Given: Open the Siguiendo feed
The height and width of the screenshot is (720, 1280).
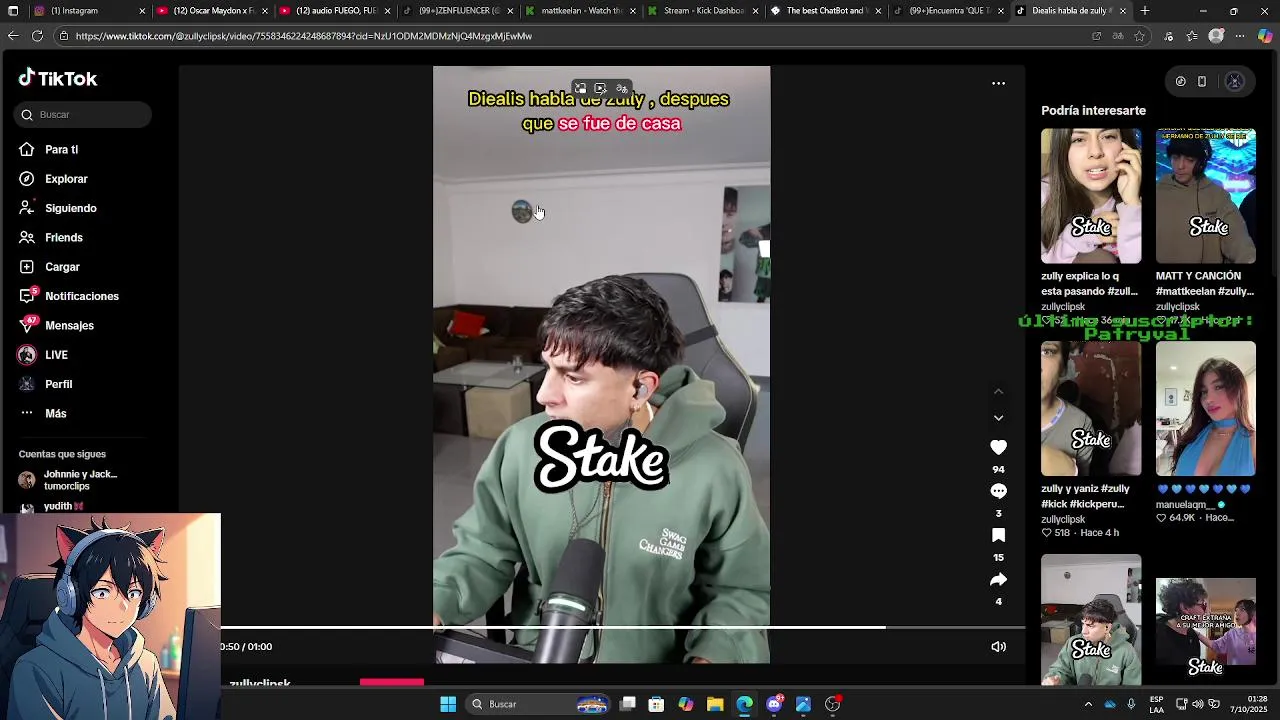Looking at the screenshot, I should [x=70, y=208].
